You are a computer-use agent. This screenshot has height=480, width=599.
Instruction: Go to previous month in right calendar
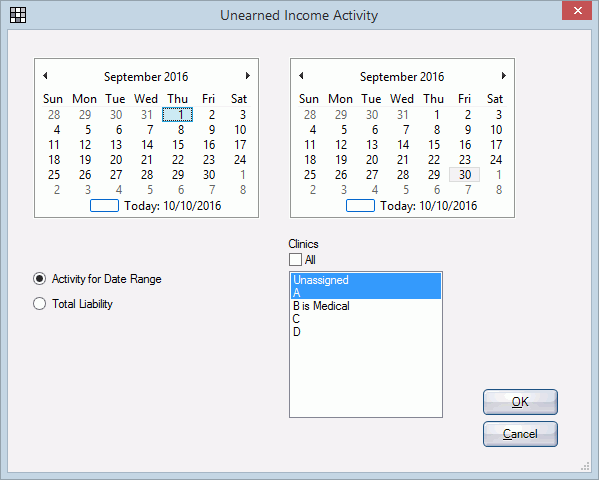pyautogui.click(x=301, y=76)
